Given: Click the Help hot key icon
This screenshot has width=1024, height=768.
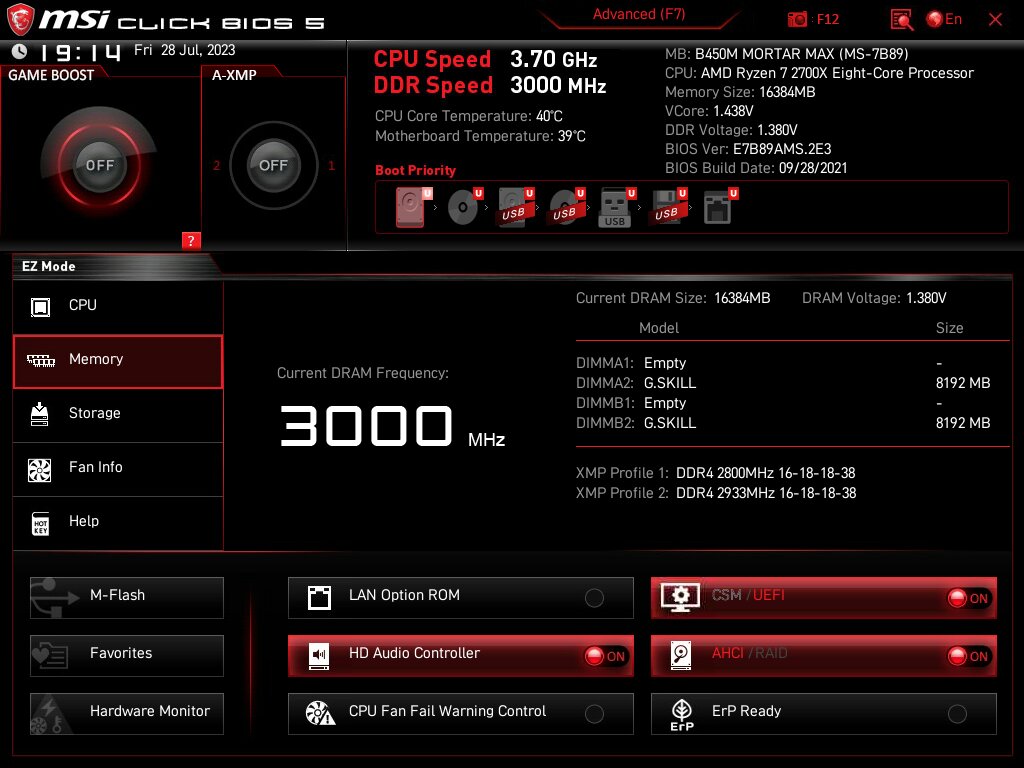Looking at the screenshot, I should 40,524.
